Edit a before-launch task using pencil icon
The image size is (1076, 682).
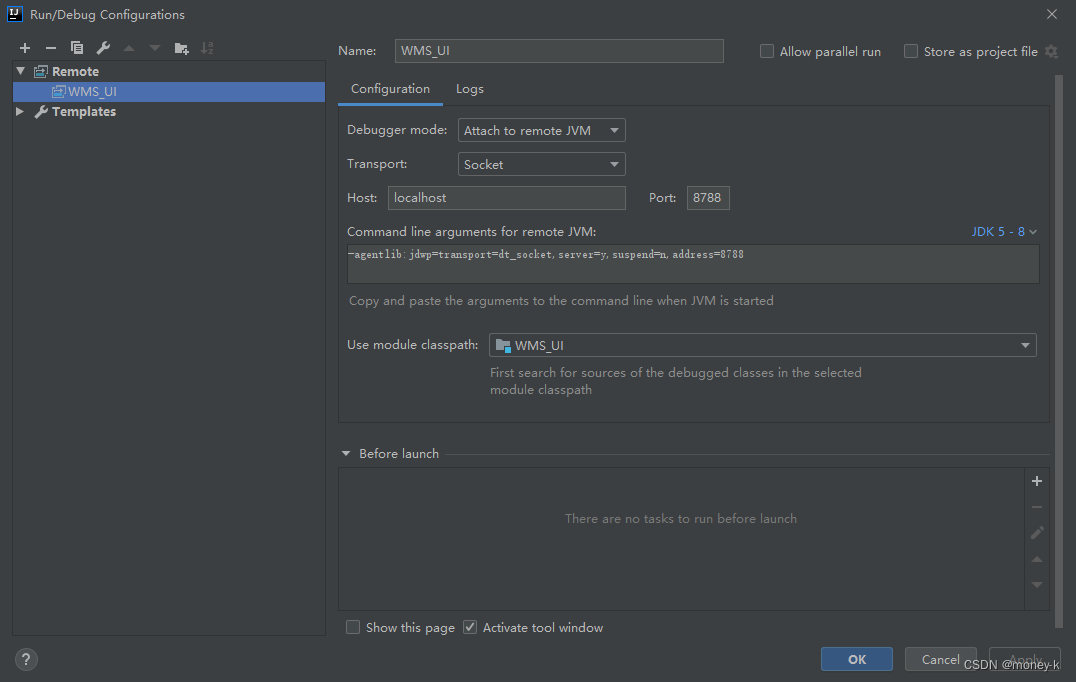coord(1036,533)
